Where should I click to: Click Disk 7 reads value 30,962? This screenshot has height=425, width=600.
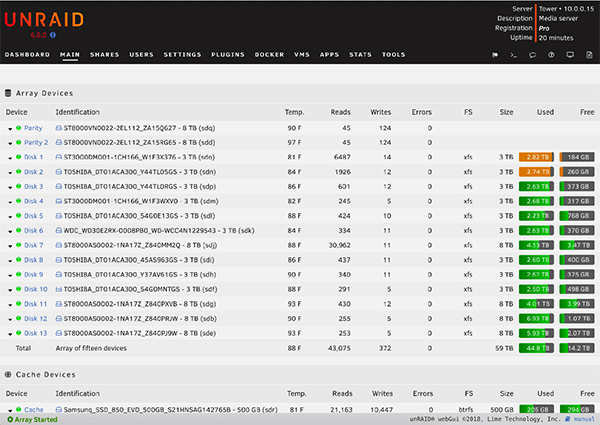tap(339, 245)
